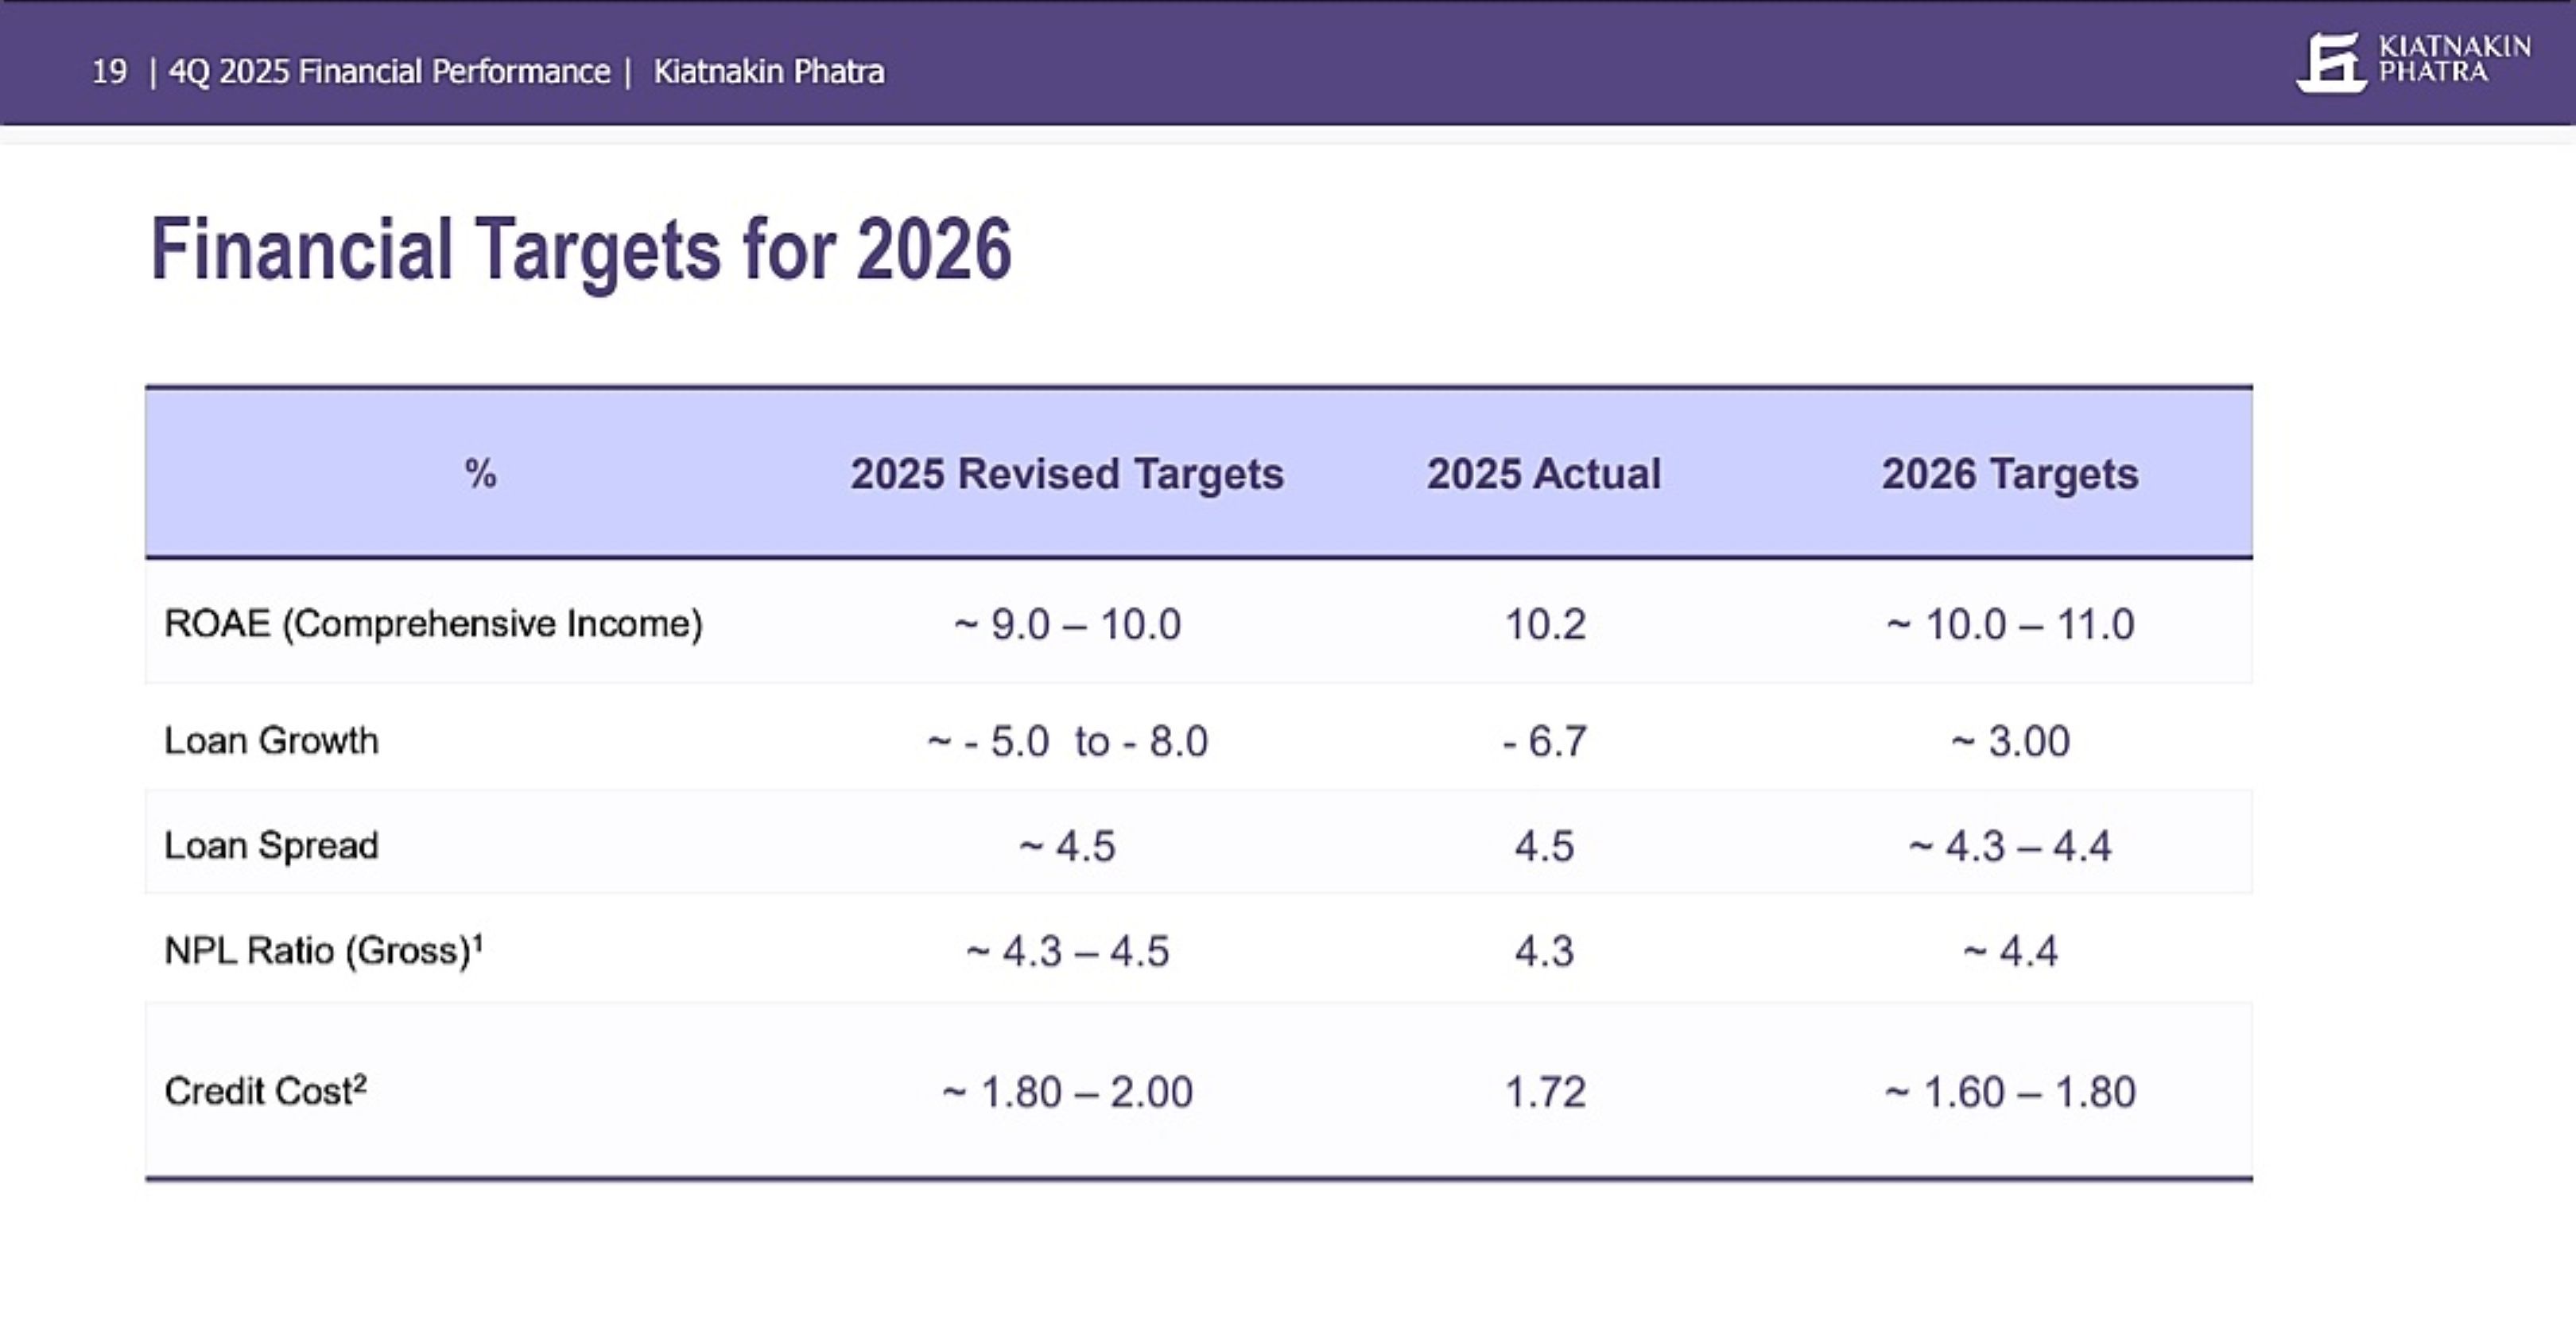This screenshot has height=1324, width=2576.
Task: Click the 'Kiatnakin Phatra' header title text
Action: 768,72
